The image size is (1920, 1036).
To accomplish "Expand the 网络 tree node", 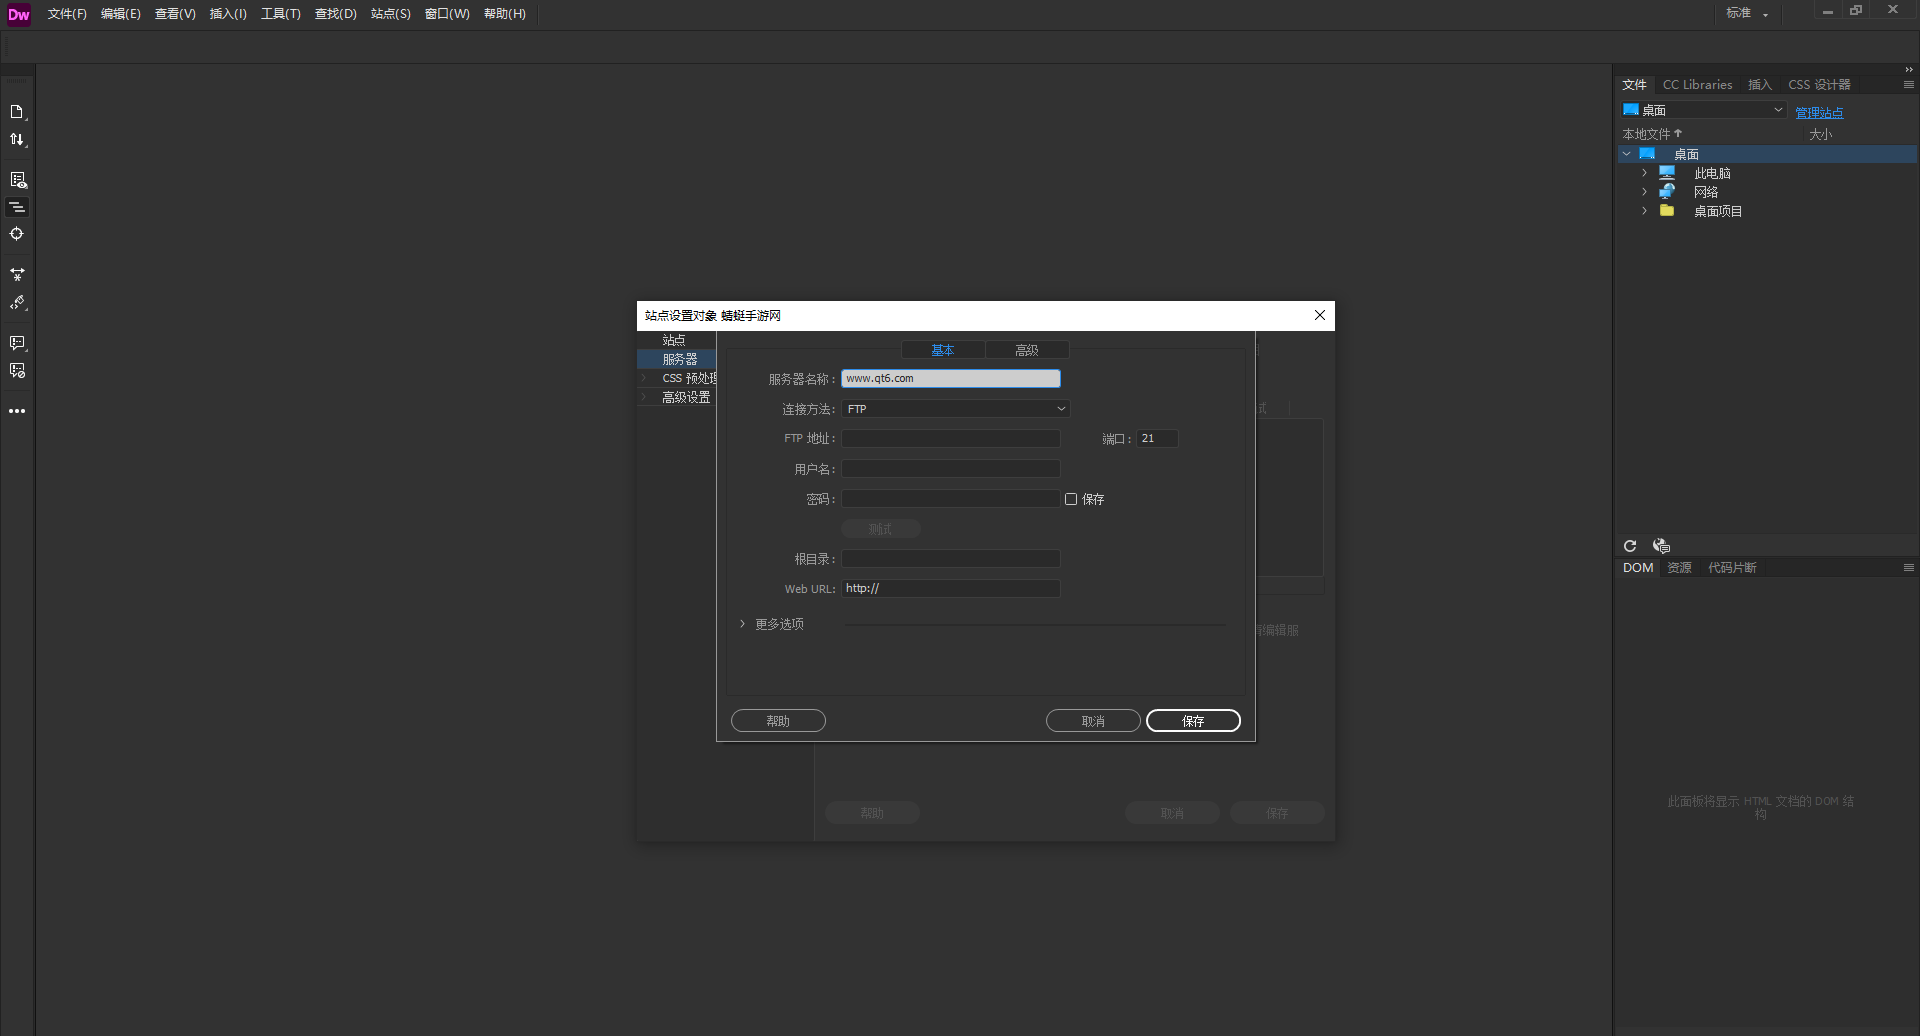I will (x=1644, y=192).
